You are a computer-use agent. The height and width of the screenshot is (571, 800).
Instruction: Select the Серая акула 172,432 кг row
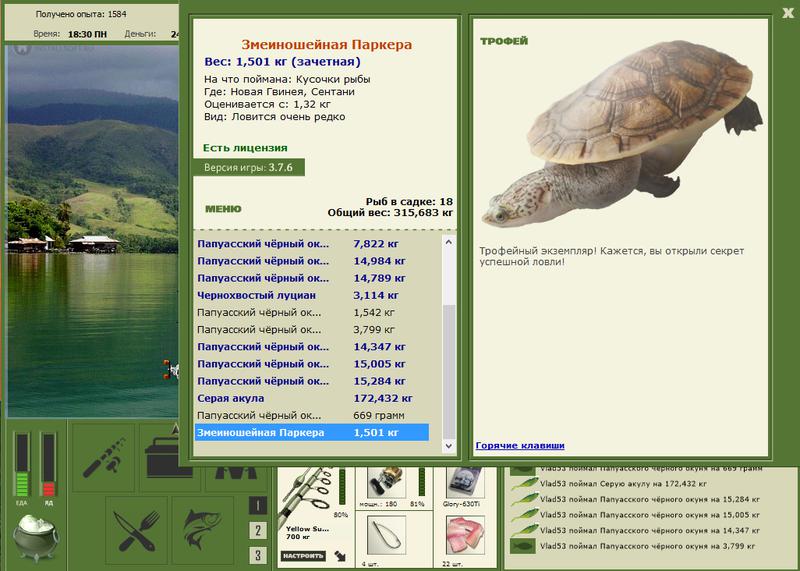point(312,398)
